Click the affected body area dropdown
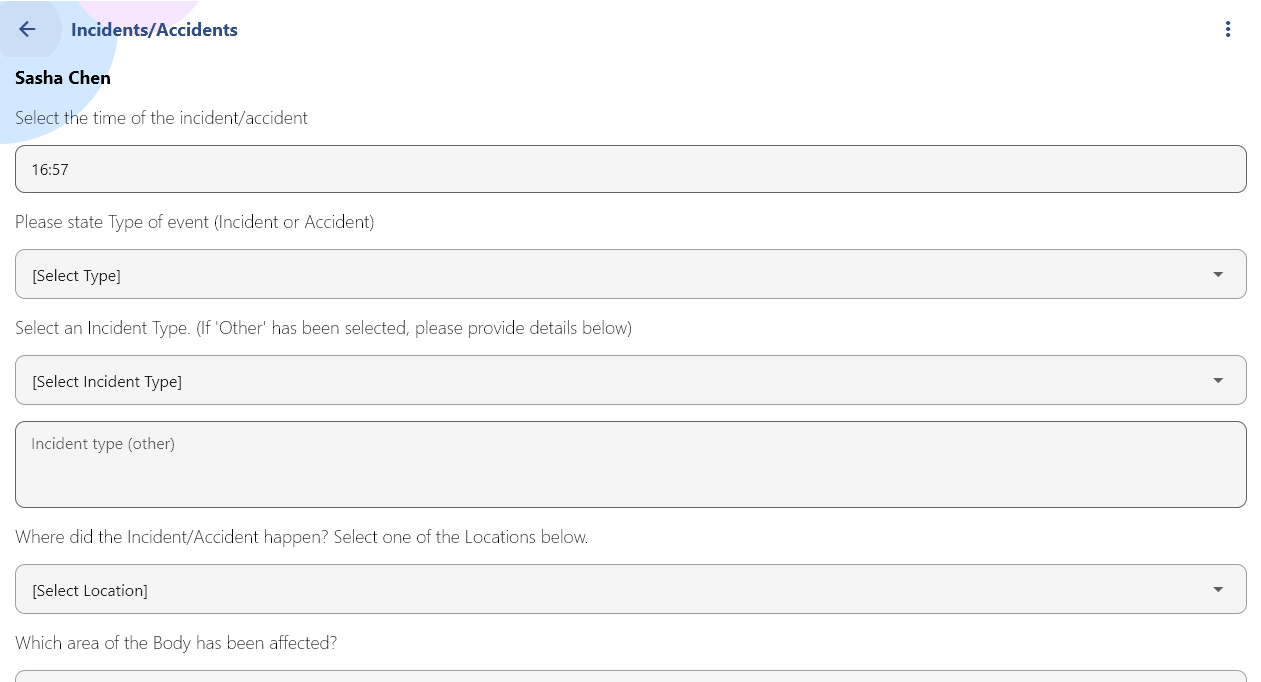This screenshot has width=1261, height=682. 630,676
